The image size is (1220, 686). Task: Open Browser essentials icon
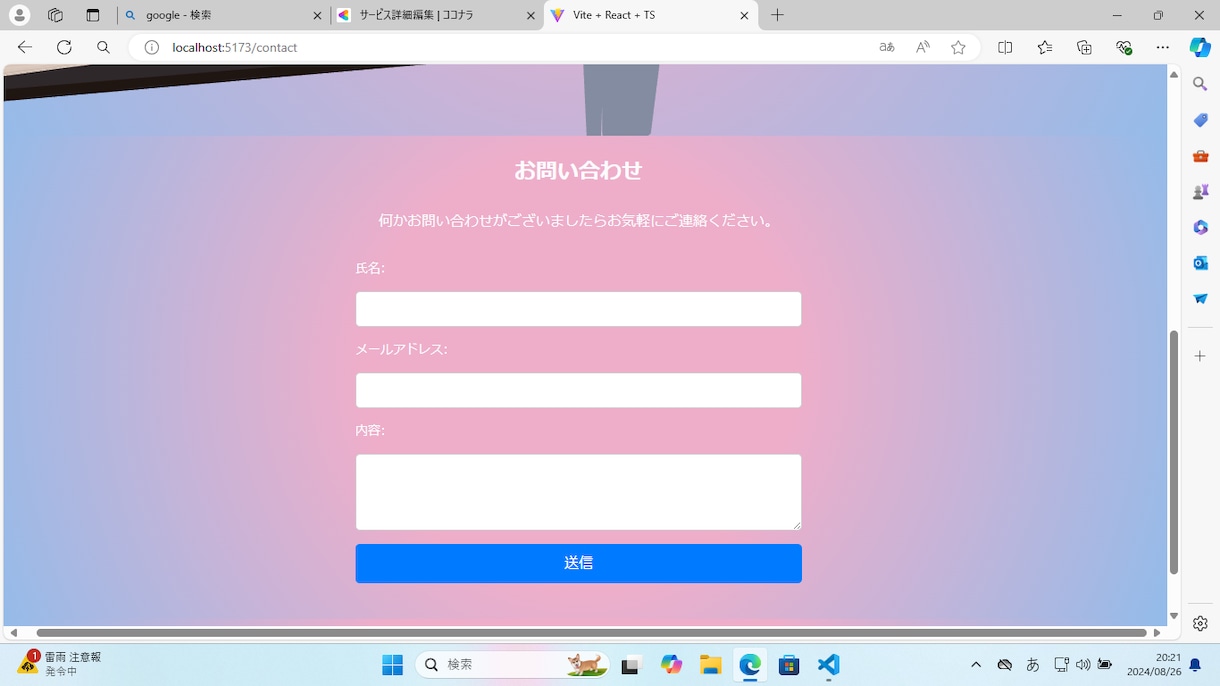[1124, 47]
